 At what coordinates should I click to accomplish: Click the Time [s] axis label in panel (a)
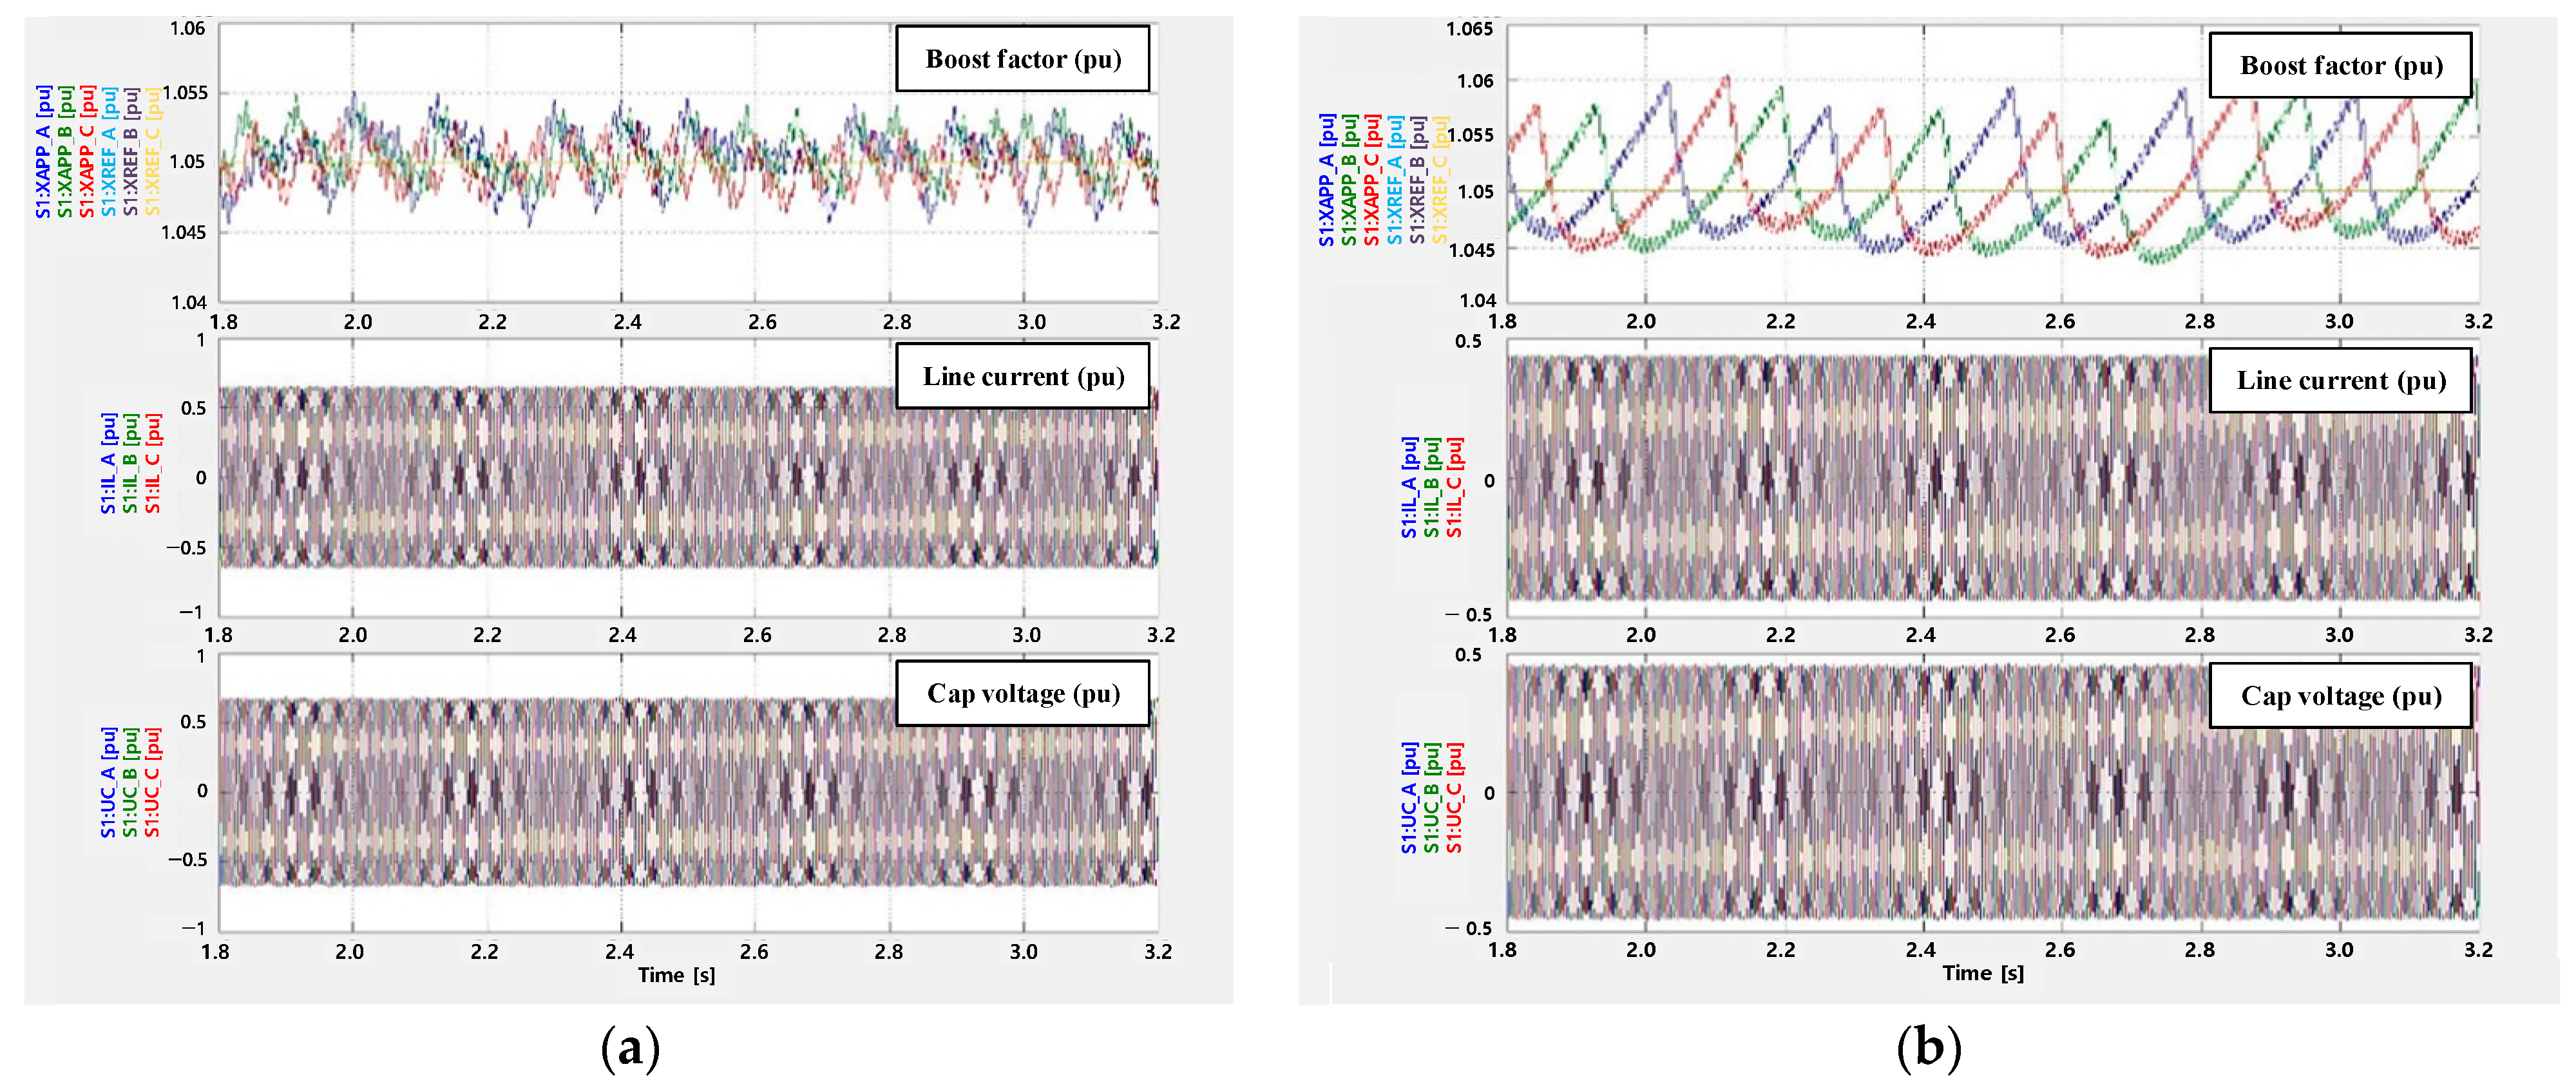(676, 975)
